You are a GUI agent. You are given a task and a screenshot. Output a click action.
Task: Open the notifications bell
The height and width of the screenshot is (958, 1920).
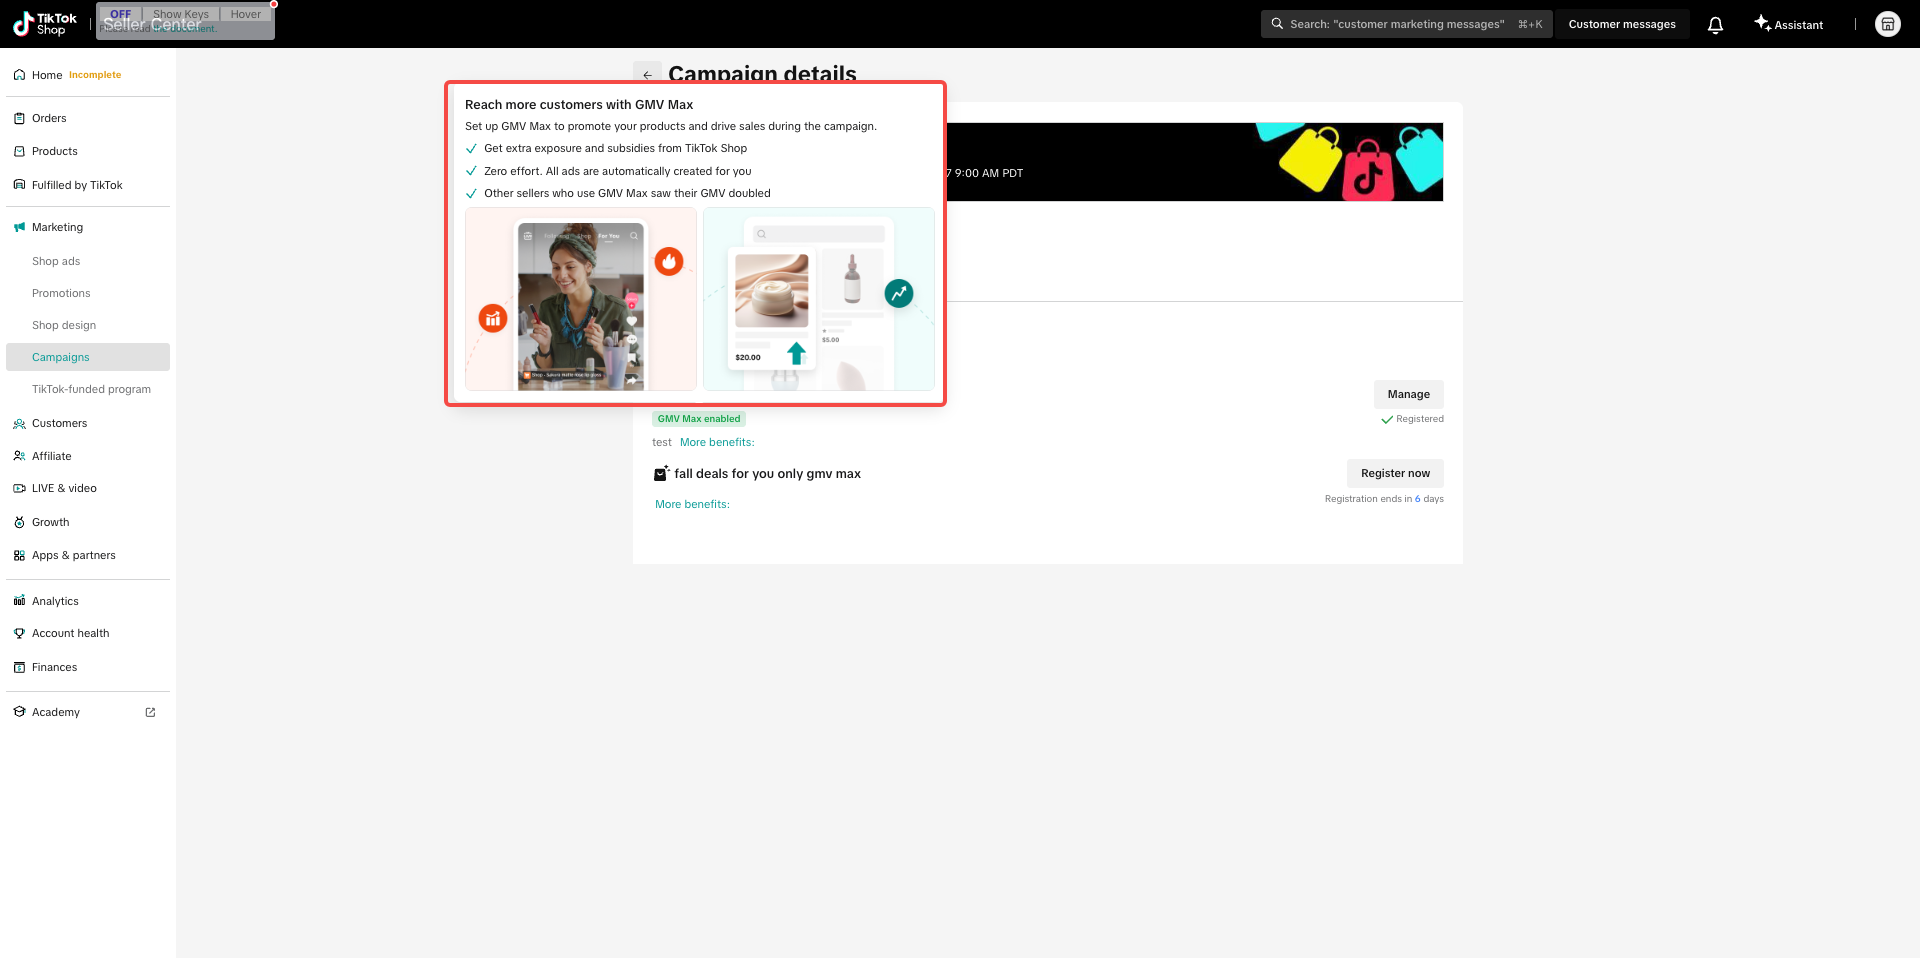[x=1715, y=25]
